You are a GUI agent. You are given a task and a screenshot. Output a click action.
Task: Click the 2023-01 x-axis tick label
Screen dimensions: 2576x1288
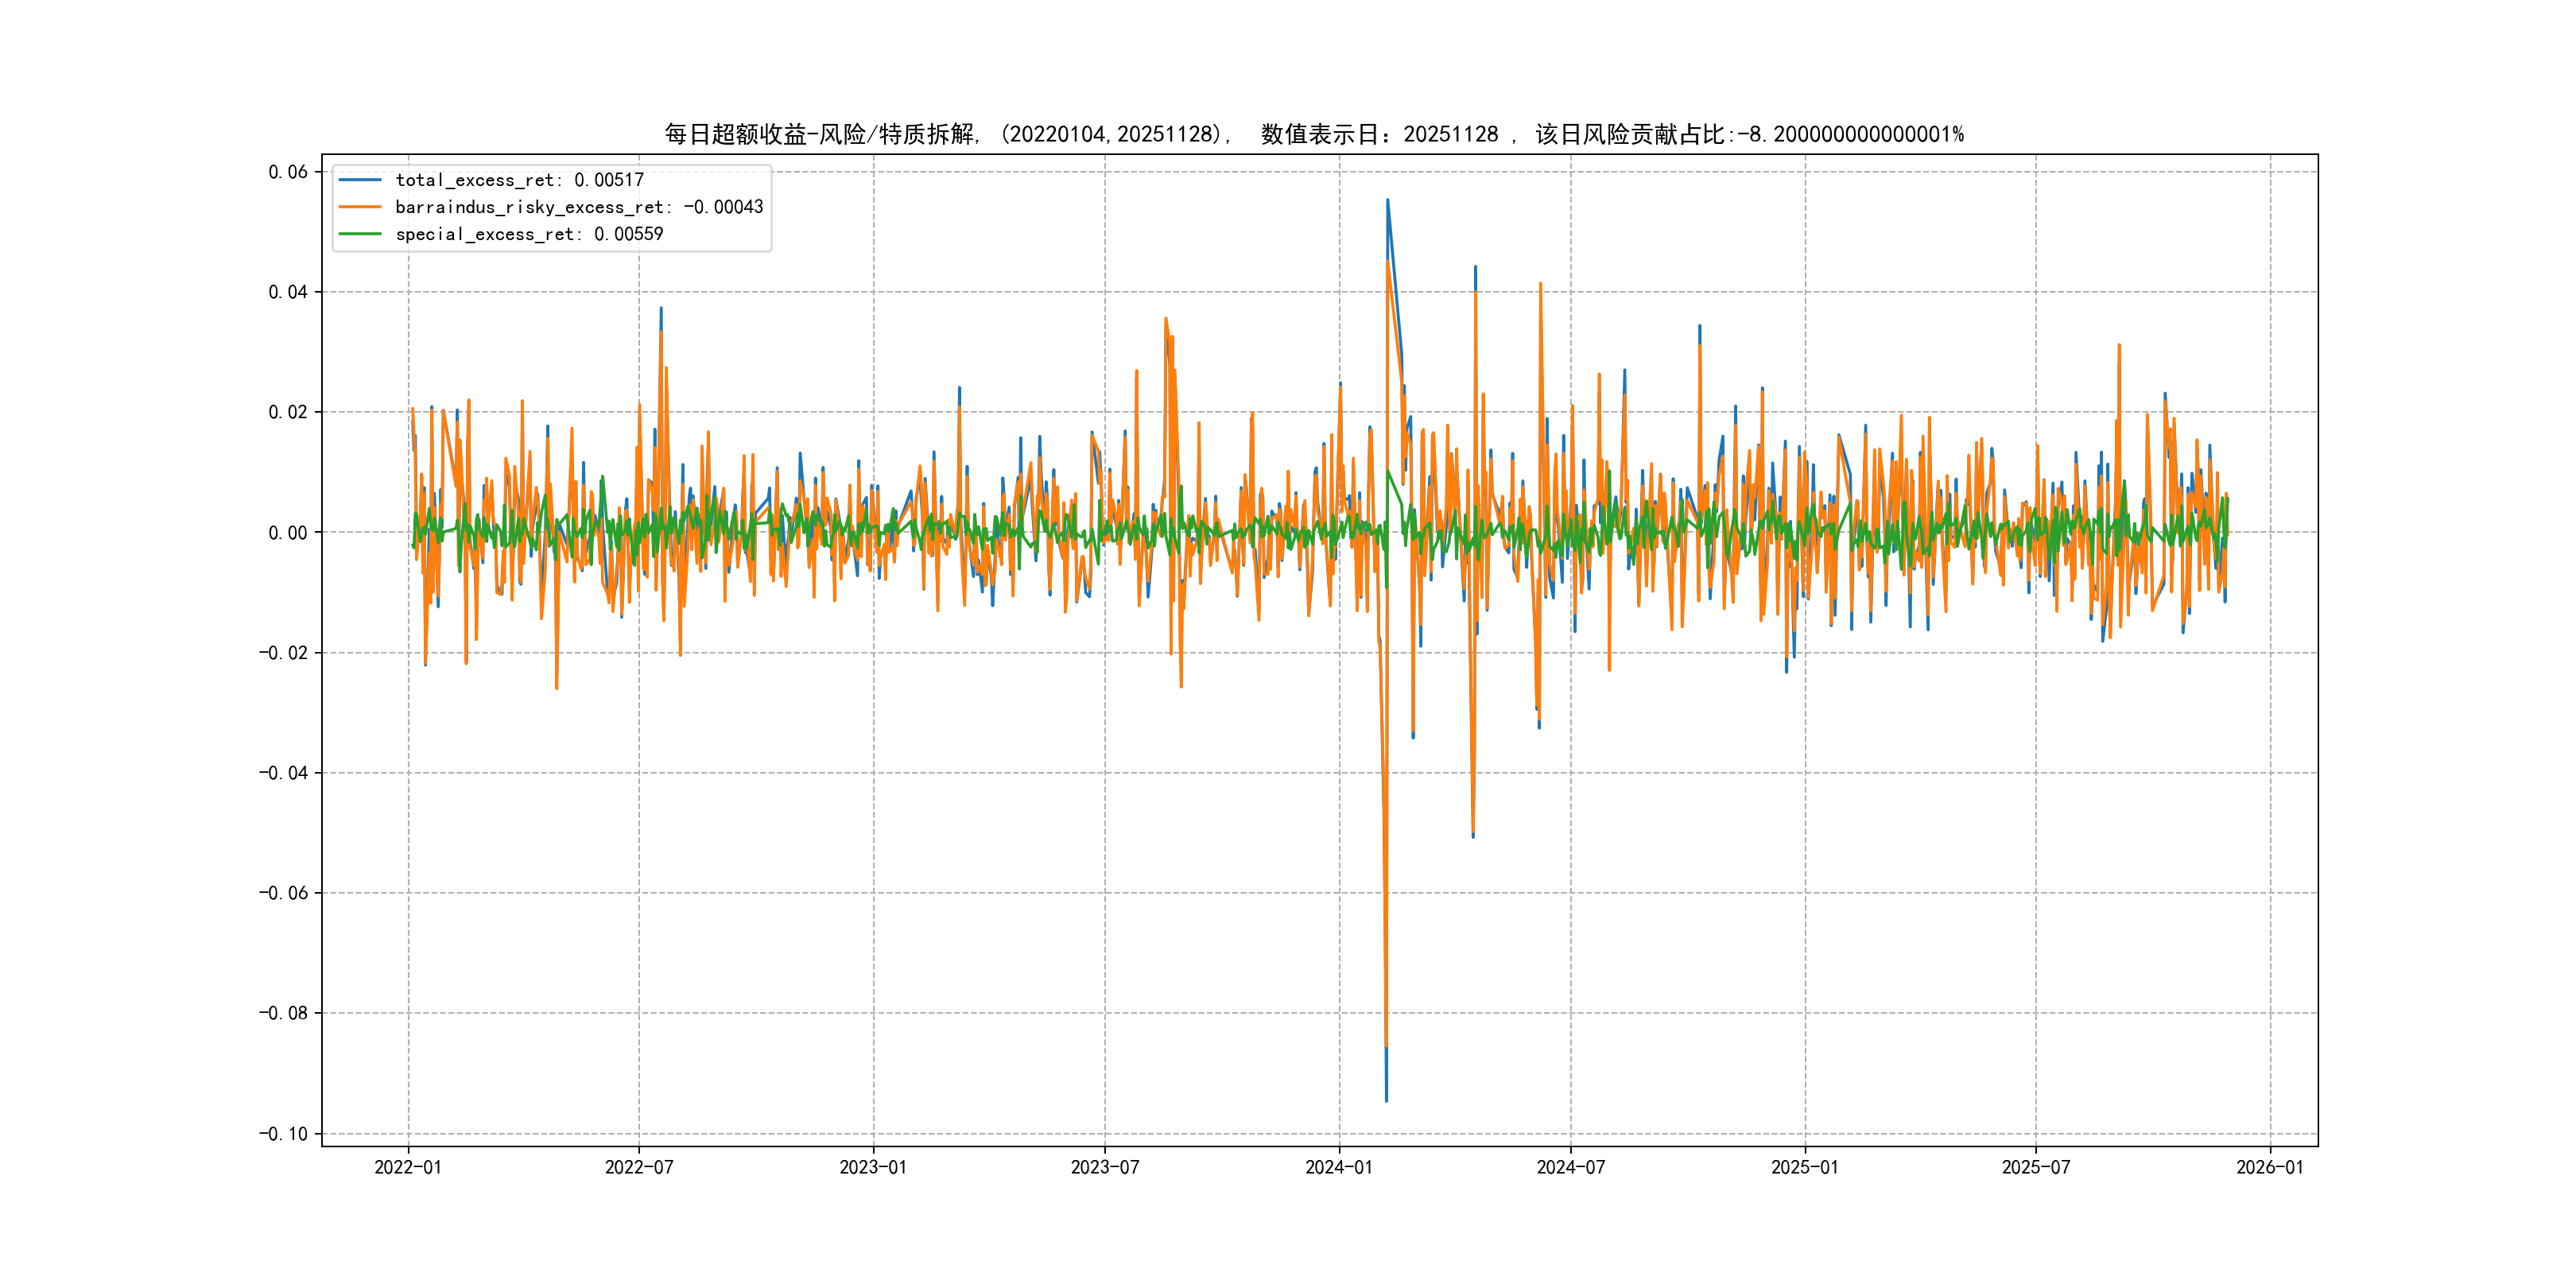pos(873,1167)
